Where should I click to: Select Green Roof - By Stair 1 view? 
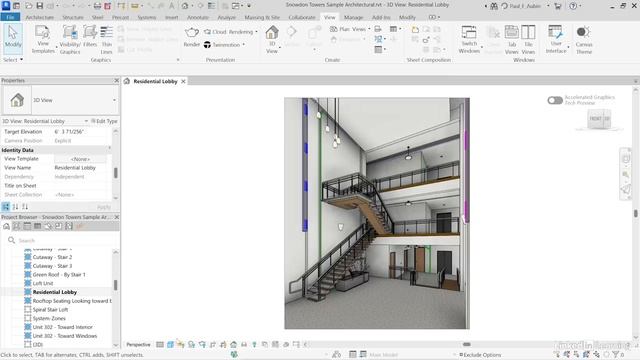[59, 275]
